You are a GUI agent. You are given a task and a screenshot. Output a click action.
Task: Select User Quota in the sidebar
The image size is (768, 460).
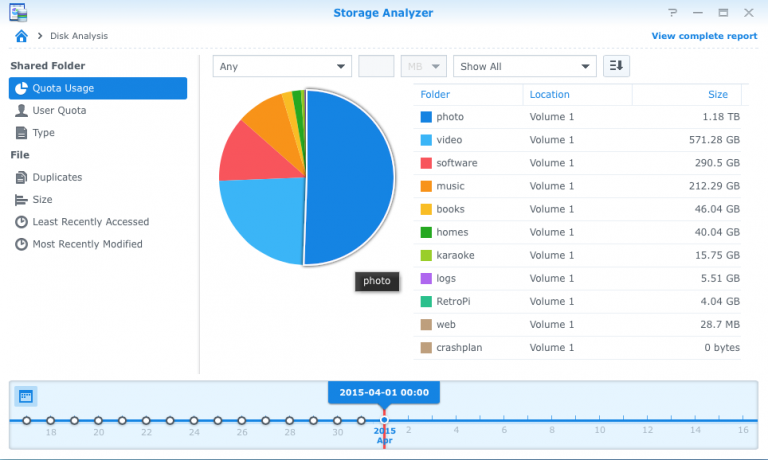click(x=59, y=110)
